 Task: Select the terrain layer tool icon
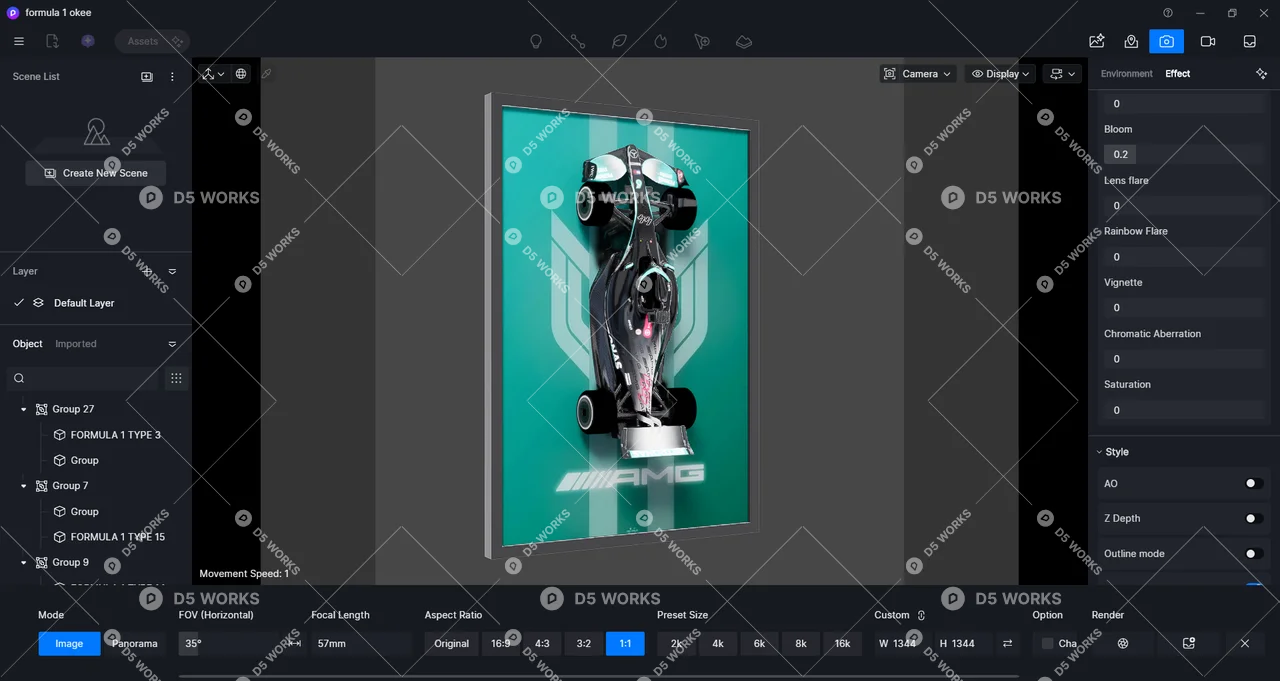pos(744,42)
